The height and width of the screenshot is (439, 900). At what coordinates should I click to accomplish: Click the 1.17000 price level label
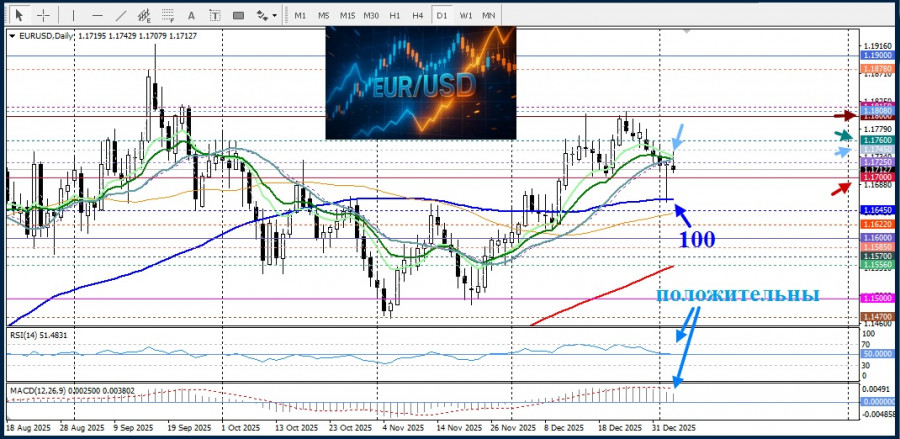click(x=878, y=178)
